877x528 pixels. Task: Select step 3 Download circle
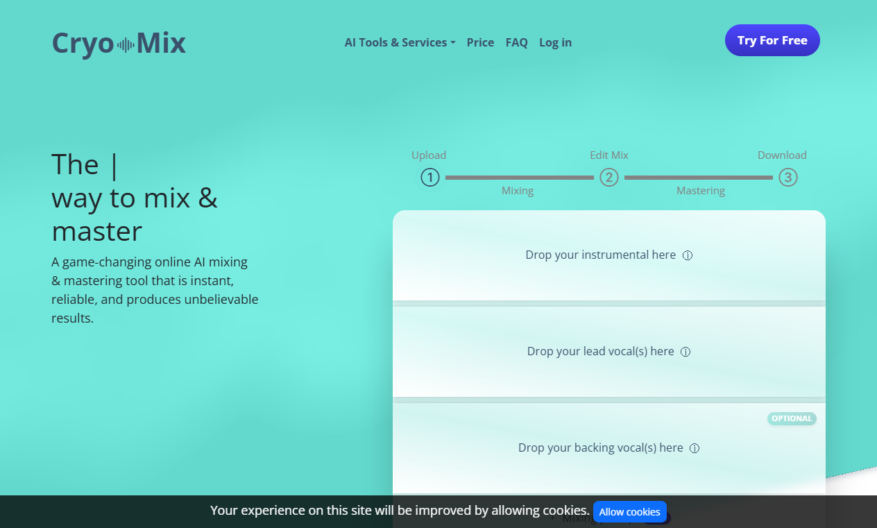click(788, 178)
